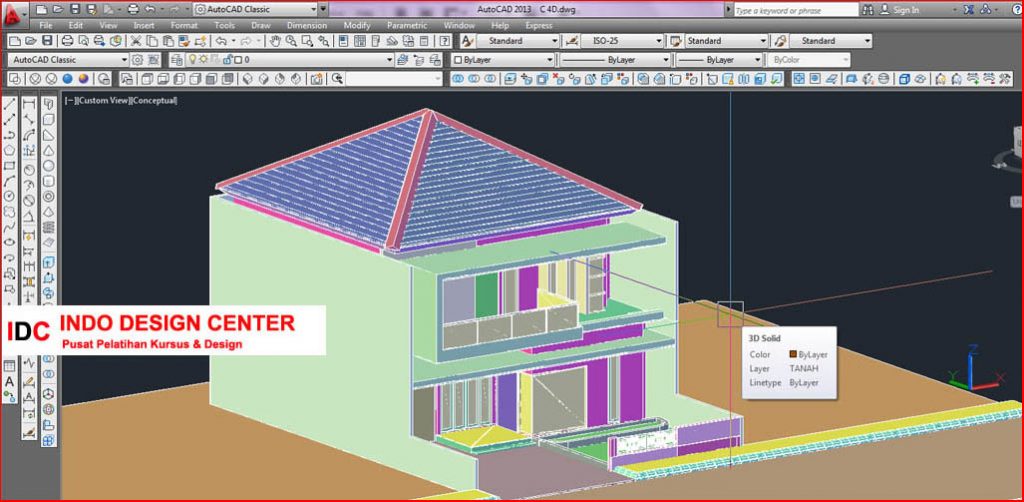This screenshot has width=1024, height=502.
Task: Click the QuickCalc calculator icon
Action: pyautogui.click(x=424, y=40)
